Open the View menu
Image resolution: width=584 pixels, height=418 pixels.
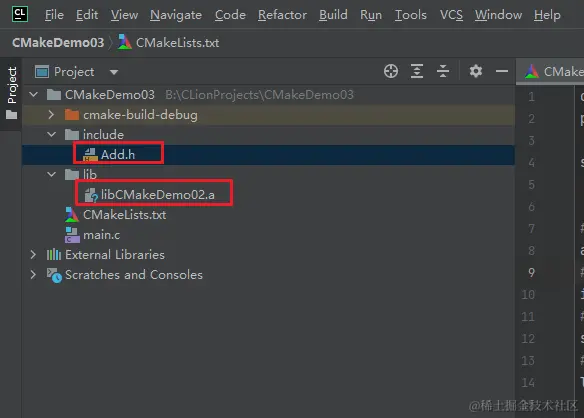click(124, 15)
